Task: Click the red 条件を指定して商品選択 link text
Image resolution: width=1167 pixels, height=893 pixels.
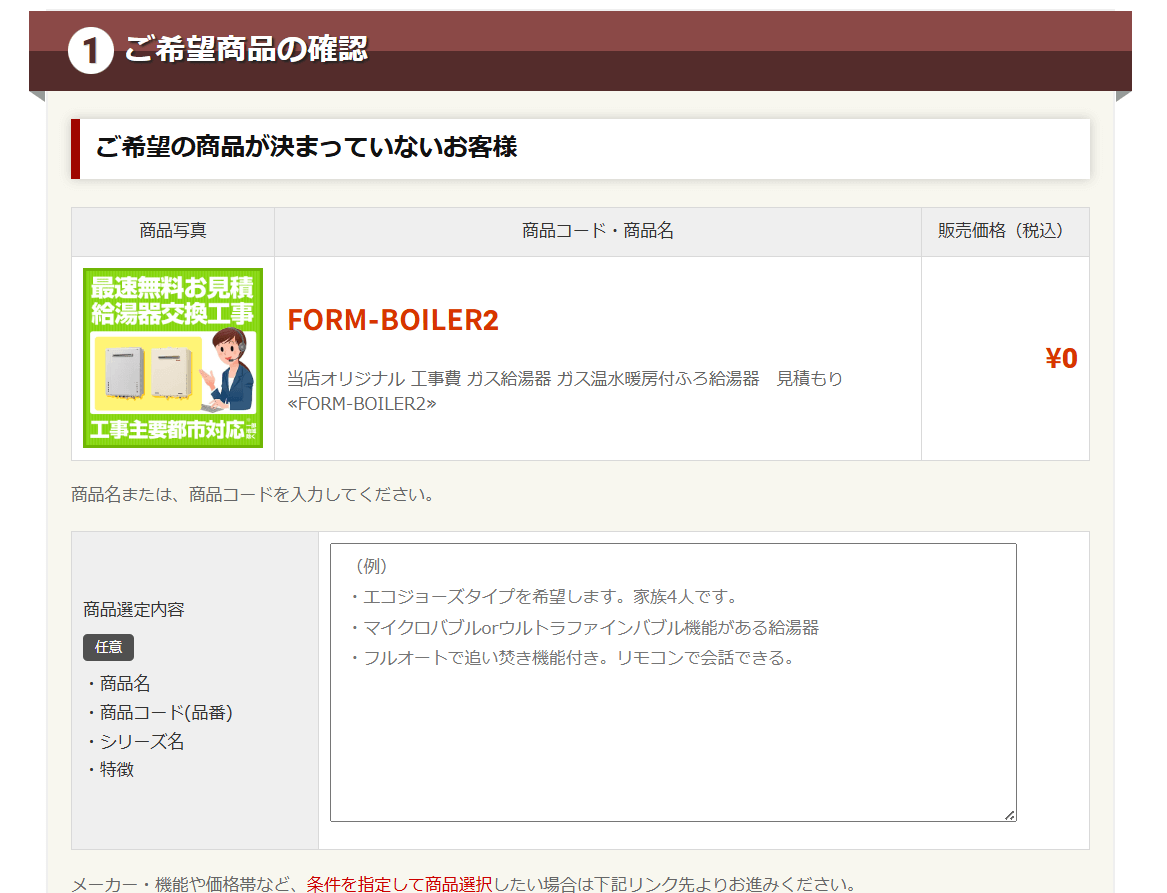Action: (x=399, y=884)
